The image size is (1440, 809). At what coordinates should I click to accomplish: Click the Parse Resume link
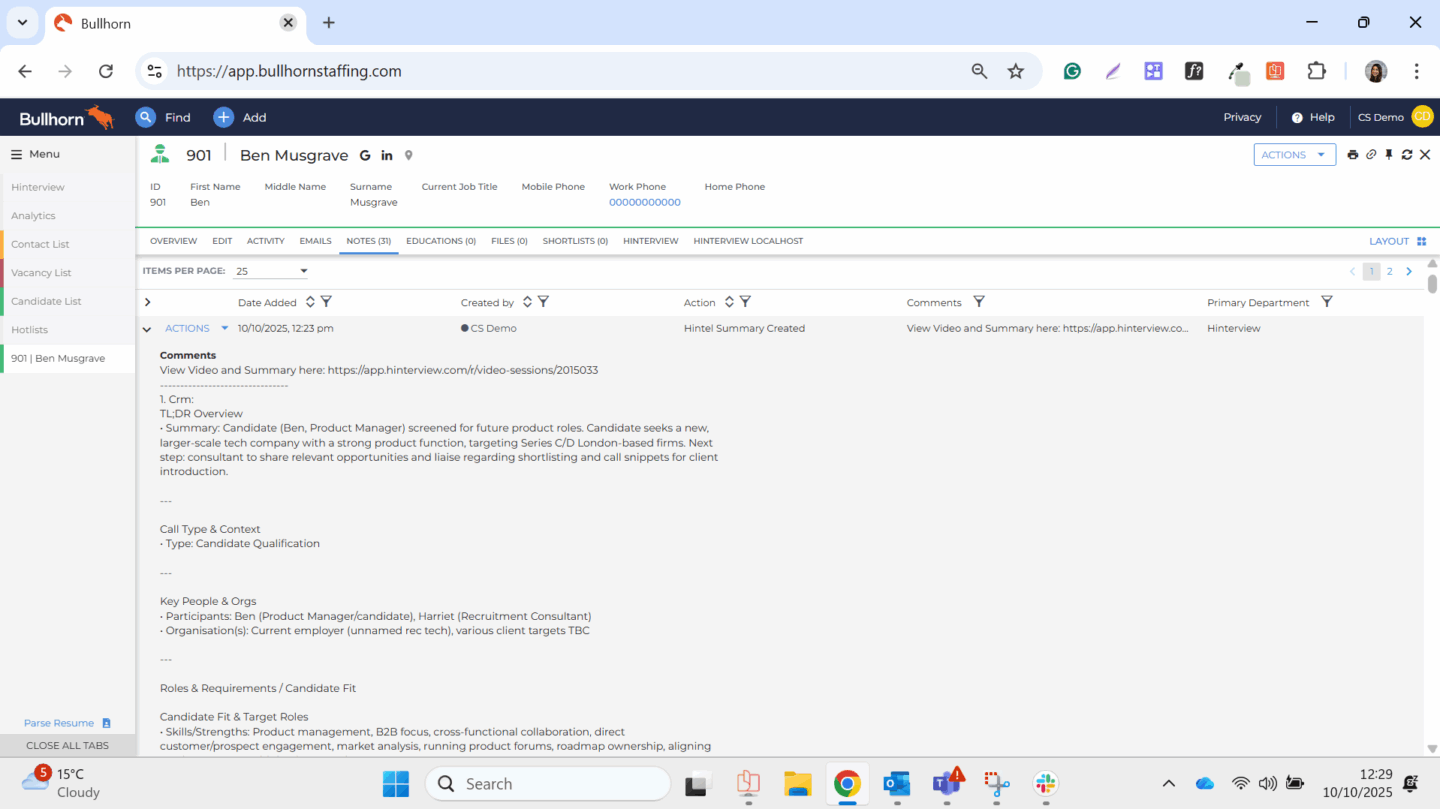point(60,722)
